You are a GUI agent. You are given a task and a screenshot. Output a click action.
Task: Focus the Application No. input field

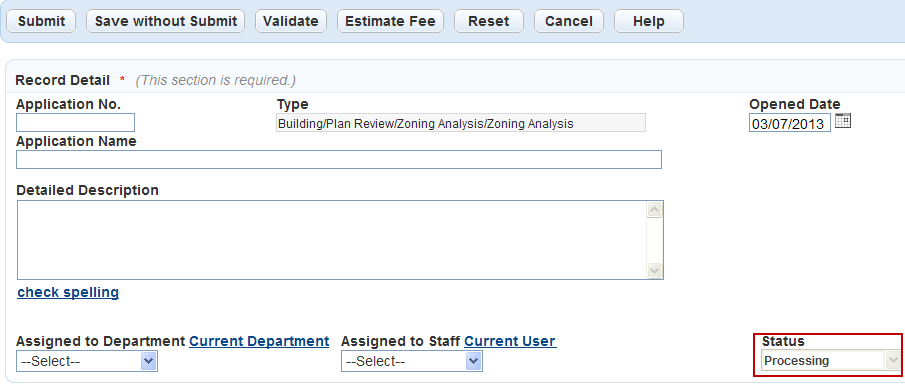point(76,122)
